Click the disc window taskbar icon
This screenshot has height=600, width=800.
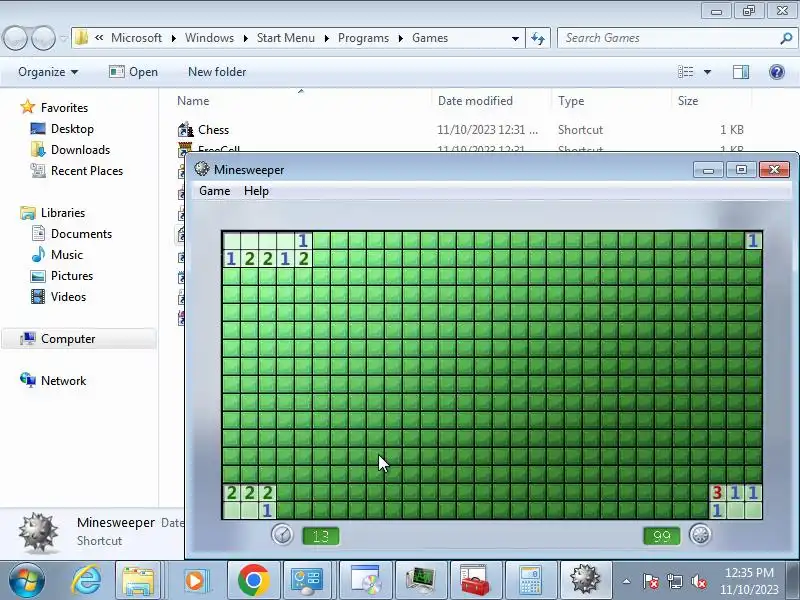coord(366,581)
